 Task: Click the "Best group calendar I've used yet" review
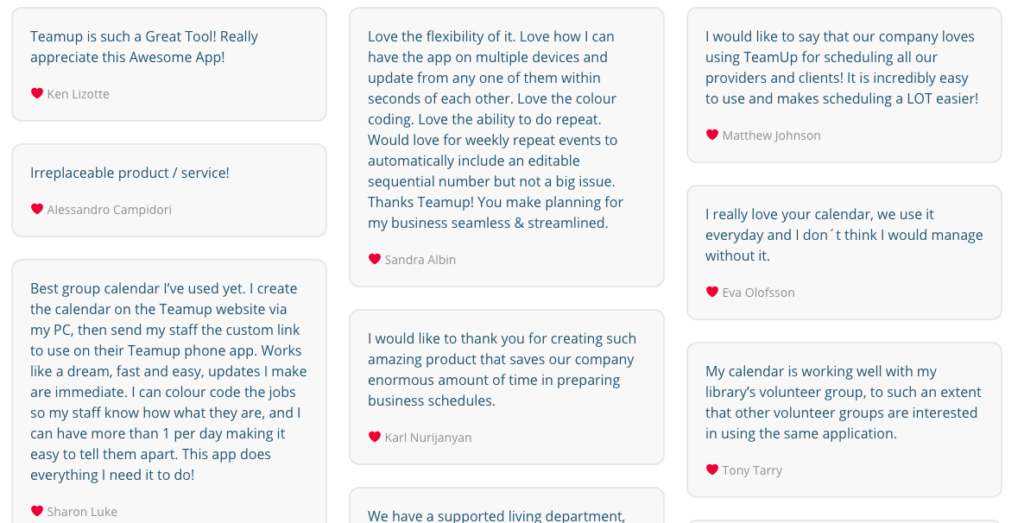[x=169, y=392]
